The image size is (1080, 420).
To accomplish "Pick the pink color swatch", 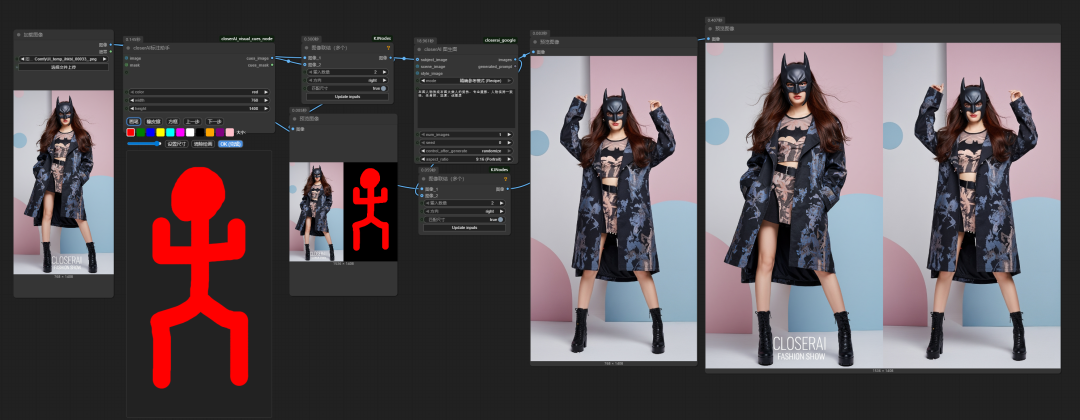I will [230, 132].
